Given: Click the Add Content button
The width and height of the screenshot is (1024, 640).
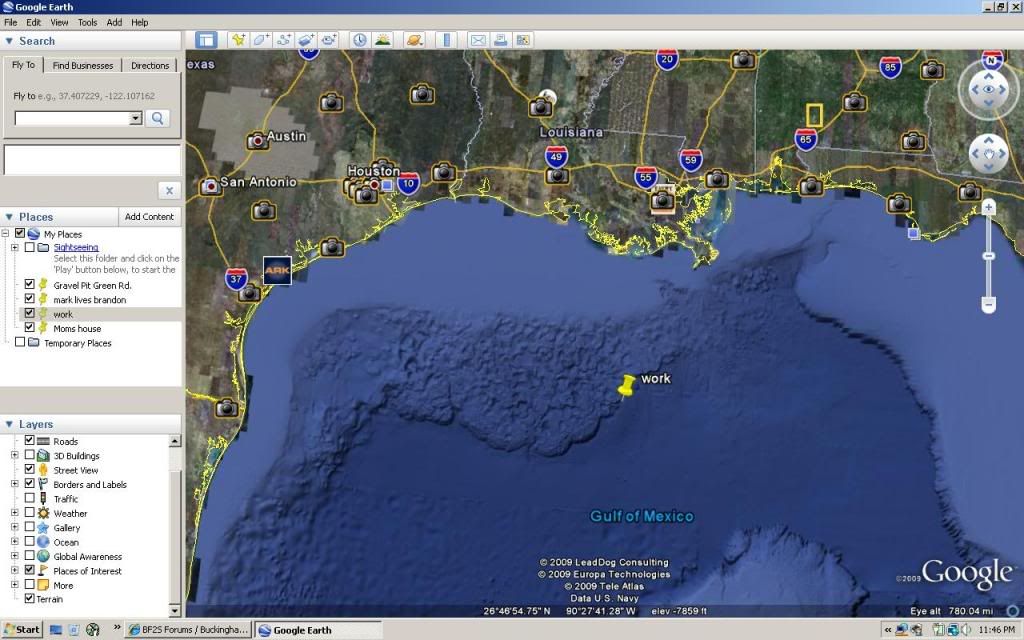Looking at the screenshot, I should click(x=150, y=217).
